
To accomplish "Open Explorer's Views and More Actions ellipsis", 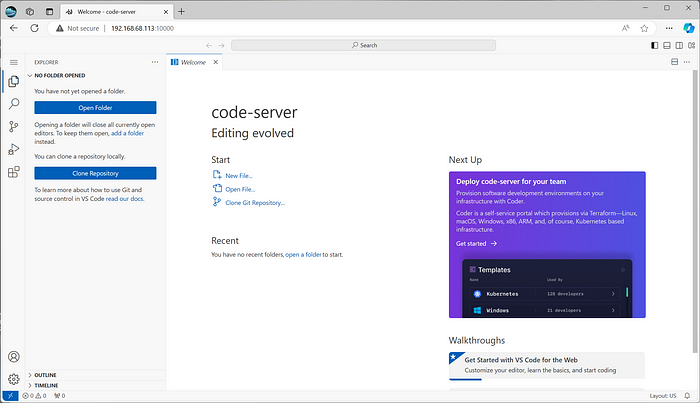I will (x=155, y=62).
